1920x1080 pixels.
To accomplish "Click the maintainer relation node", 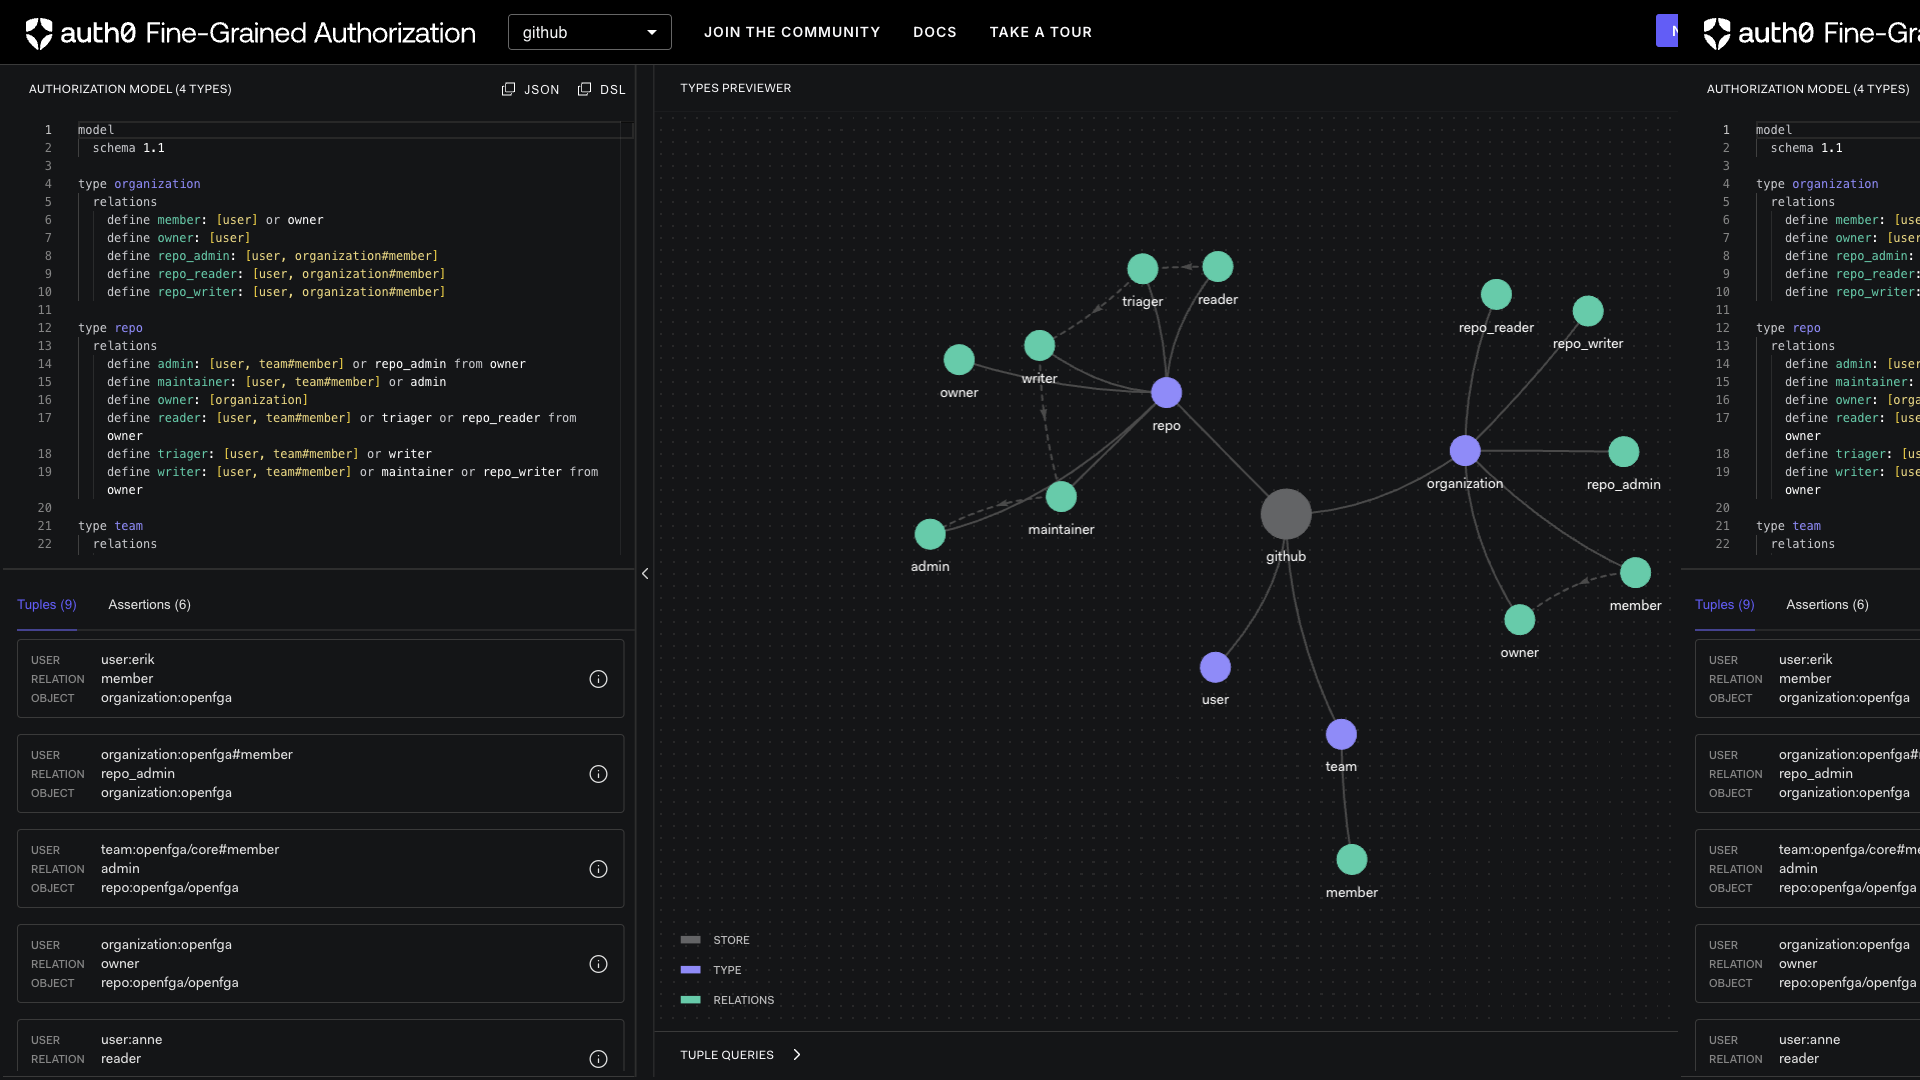I will coord(1061,496).
